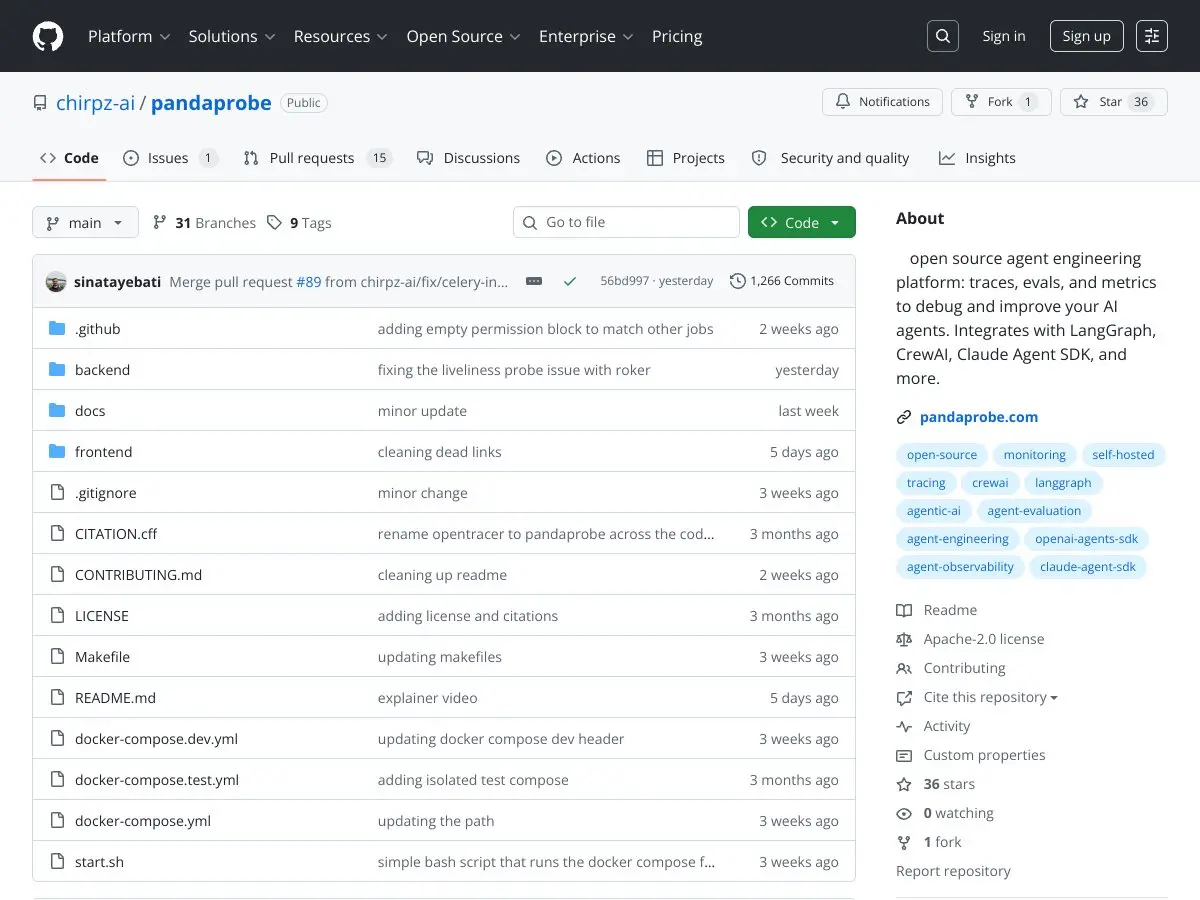Image resolution: width=1200 pixels, height=900 pixels.
Task: Open the GitHub homepage logo
Action: pos(48,36)
